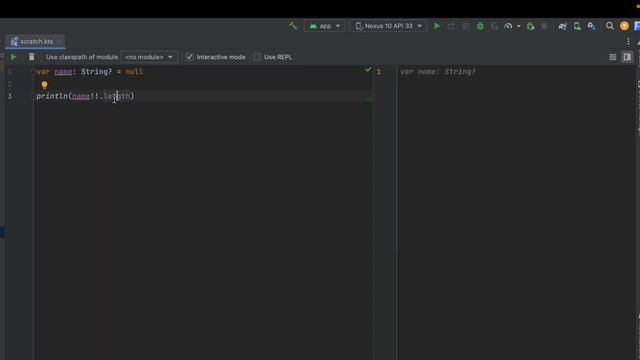Run the scratch file
The height and width of the screenshot is (360, 640).
coord(13,57)
